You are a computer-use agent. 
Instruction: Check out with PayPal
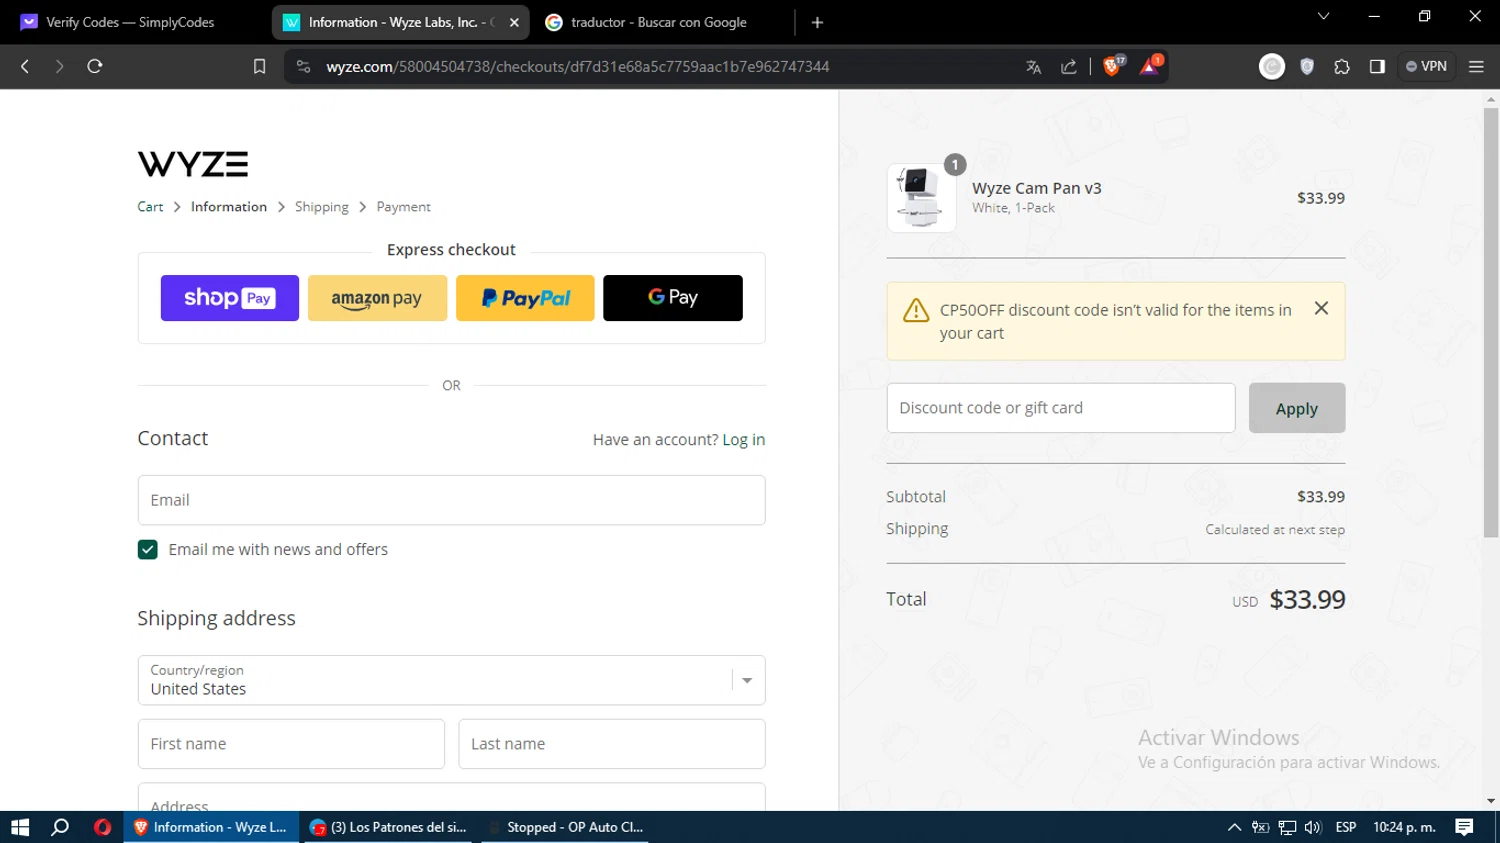(x=525, y=298)
